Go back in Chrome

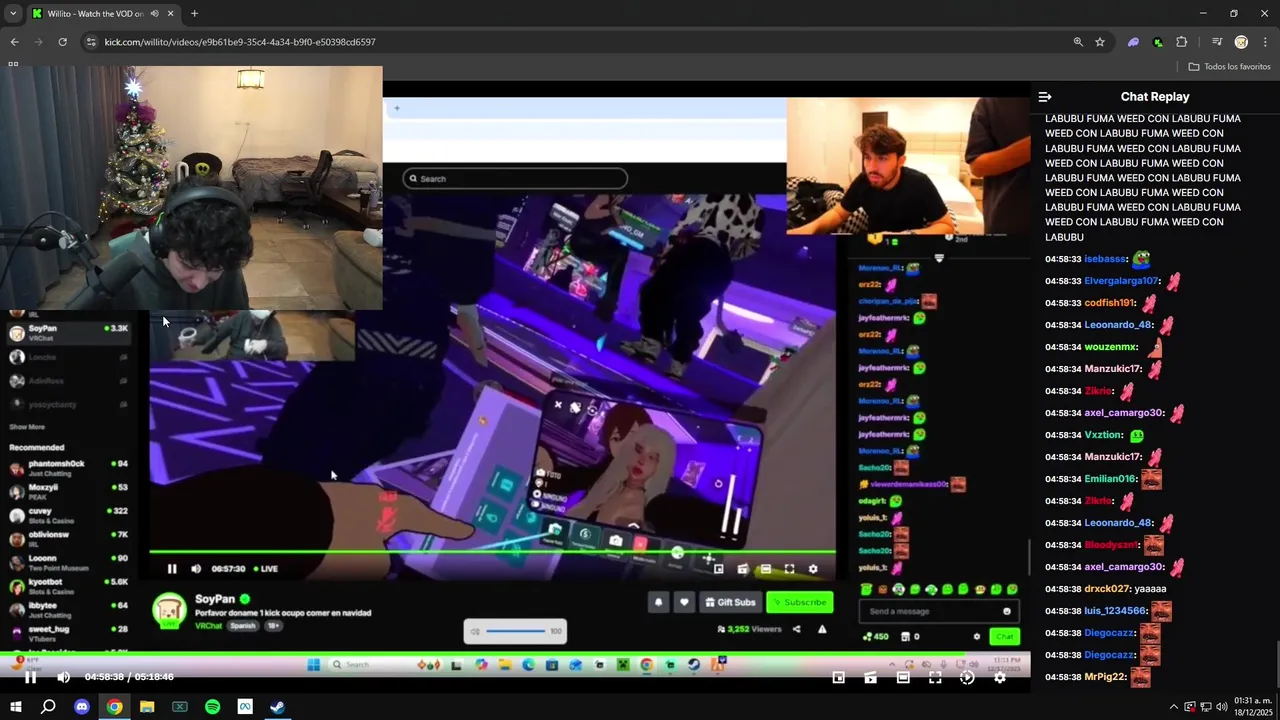(x=14, y=42)
